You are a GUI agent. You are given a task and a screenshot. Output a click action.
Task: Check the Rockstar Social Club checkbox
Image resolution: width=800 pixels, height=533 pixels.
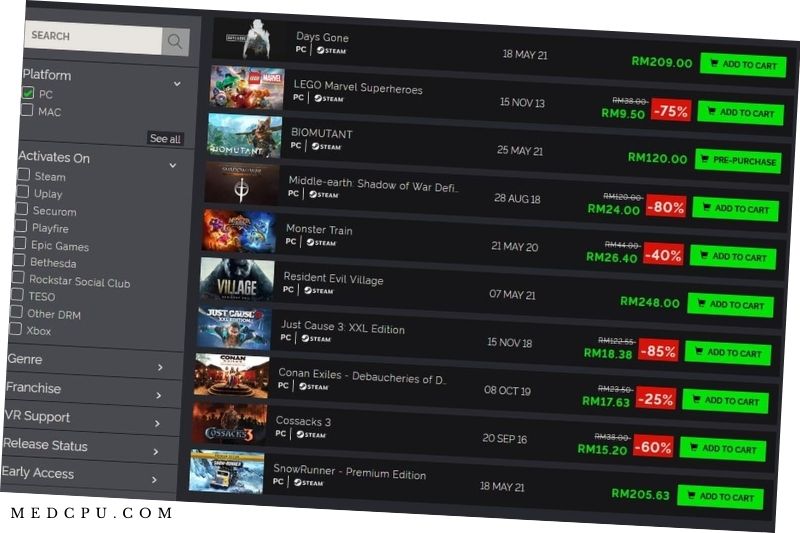(x=18, y=277)
